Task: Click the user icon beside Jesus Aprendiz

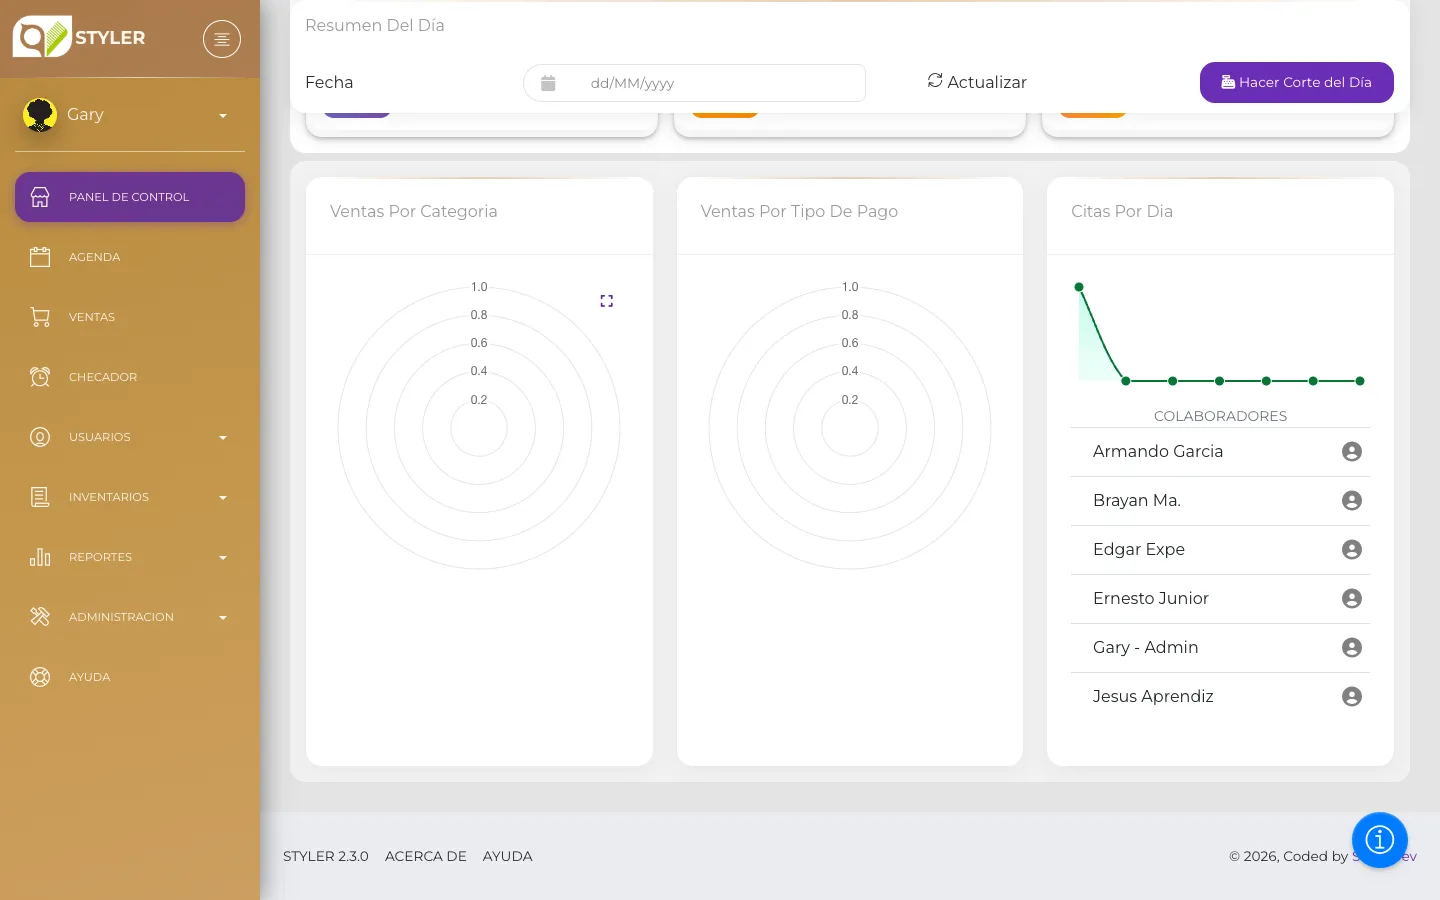Action: pos(1352,697)
